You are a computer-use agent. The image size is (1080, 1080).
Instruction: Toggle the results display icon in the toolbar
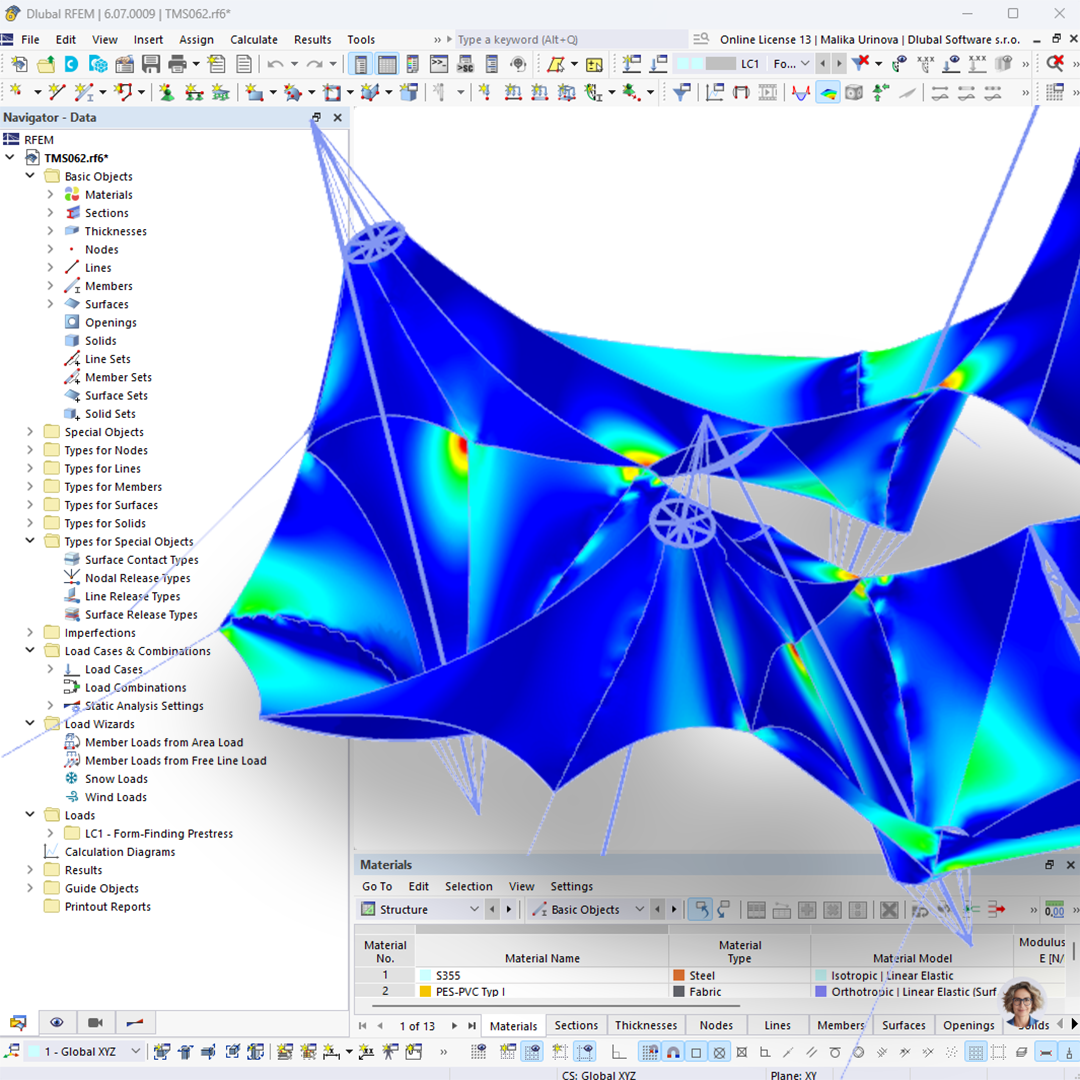pos(827,91)
